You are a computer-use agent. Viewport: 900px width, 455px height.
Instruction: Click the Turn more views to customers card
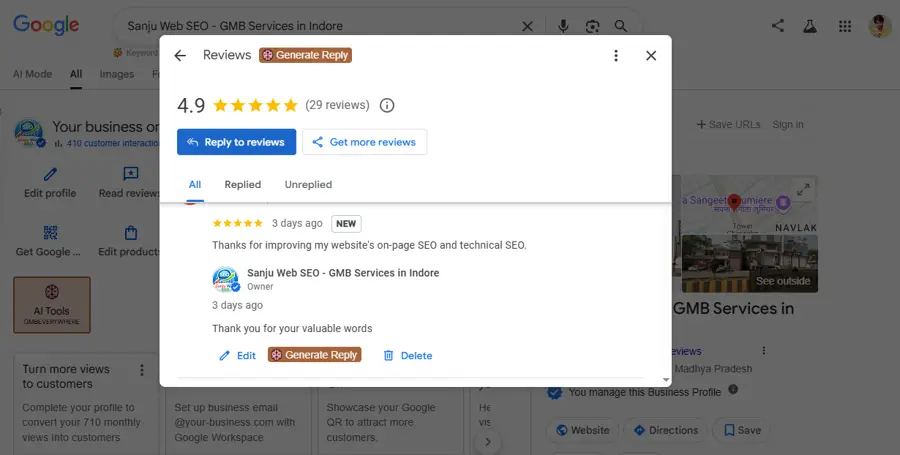click(x=86, y=404)
